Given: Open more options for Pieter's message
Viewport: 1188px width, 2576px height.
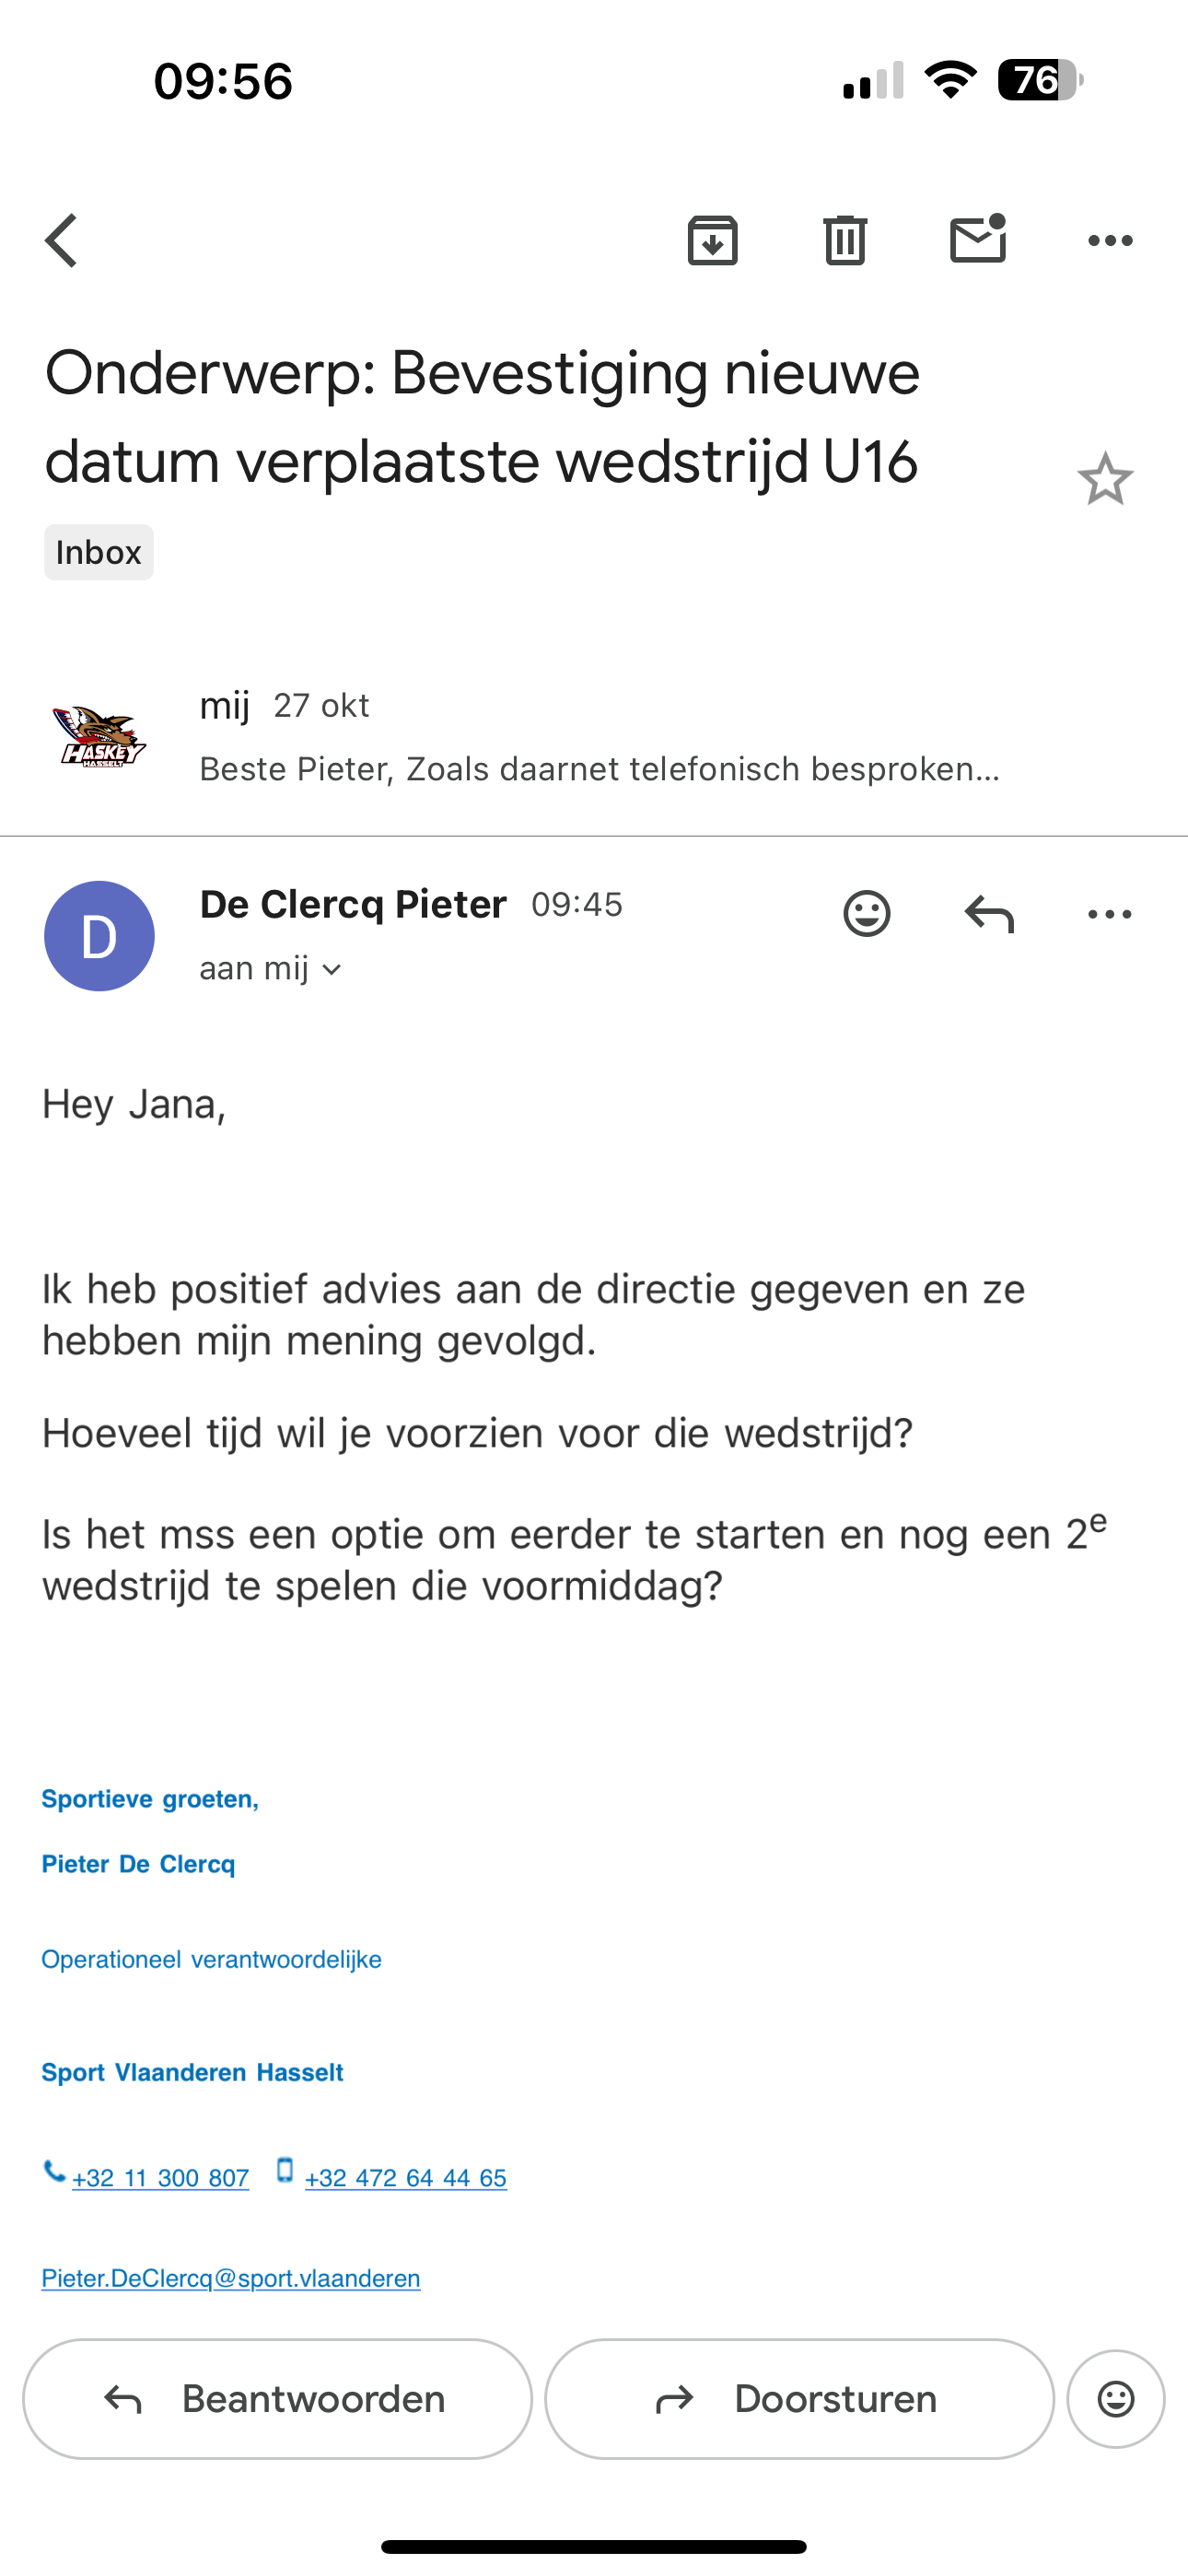Looking at the screenshot, I should tap(1110, 913).
